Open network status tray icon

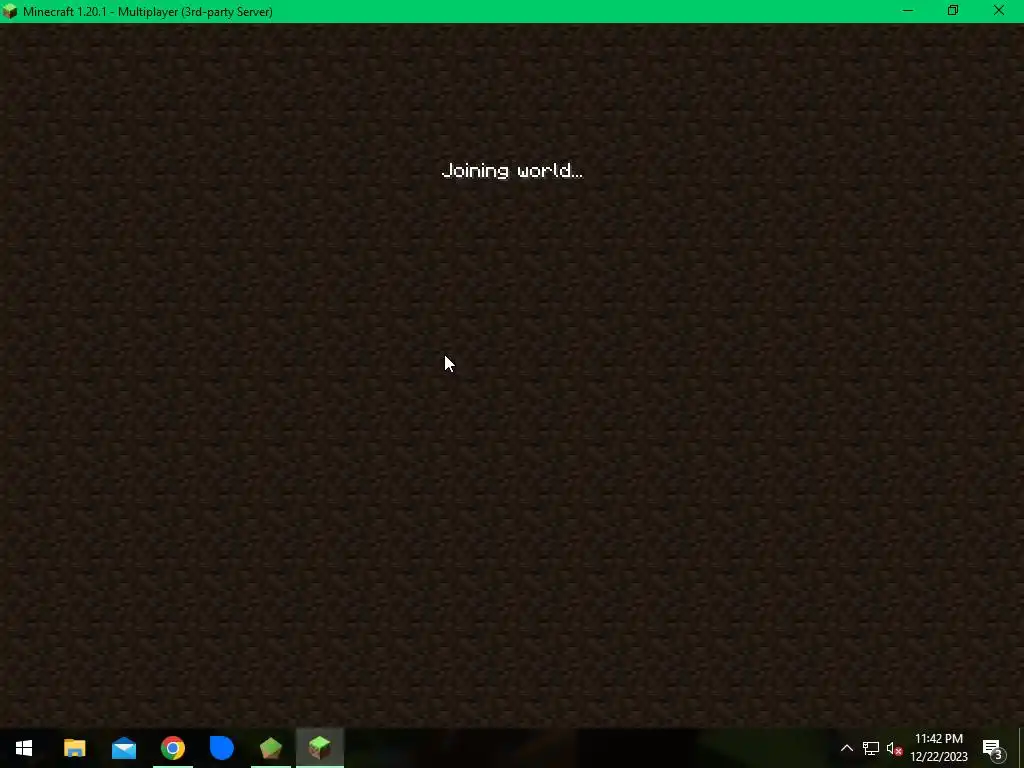coord(871,748)
